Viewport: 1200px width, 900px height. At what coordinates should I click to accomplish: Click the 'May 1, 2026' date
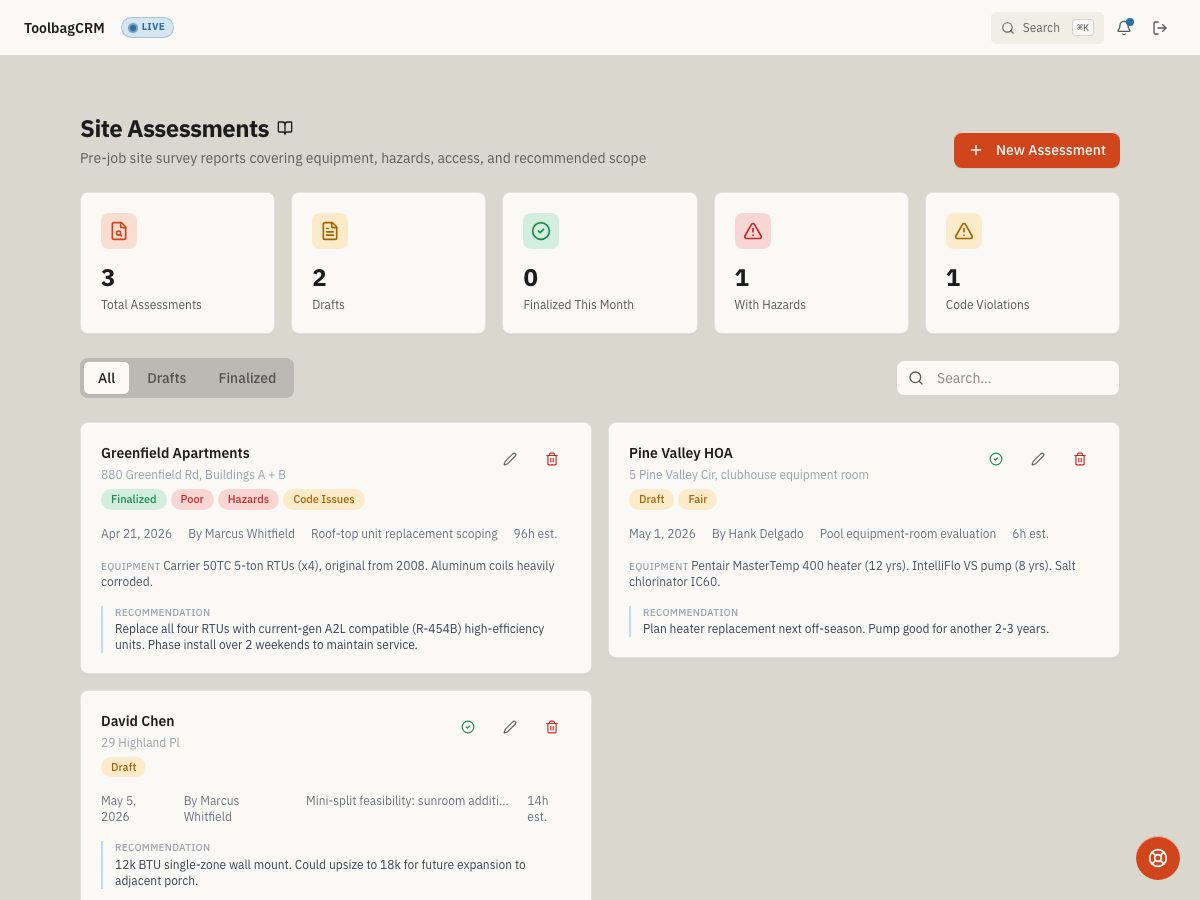(662, 534)
